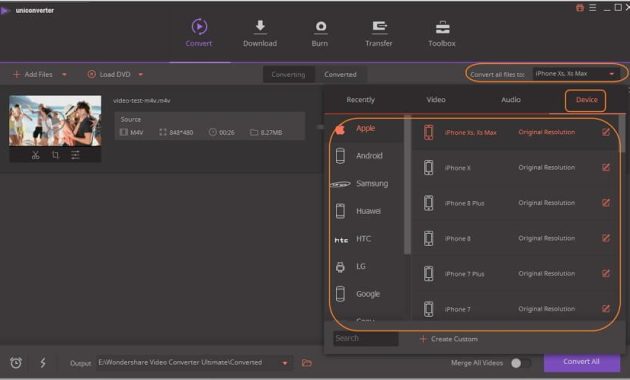
Task: Click Add Files button
Action: click(33, 75)
